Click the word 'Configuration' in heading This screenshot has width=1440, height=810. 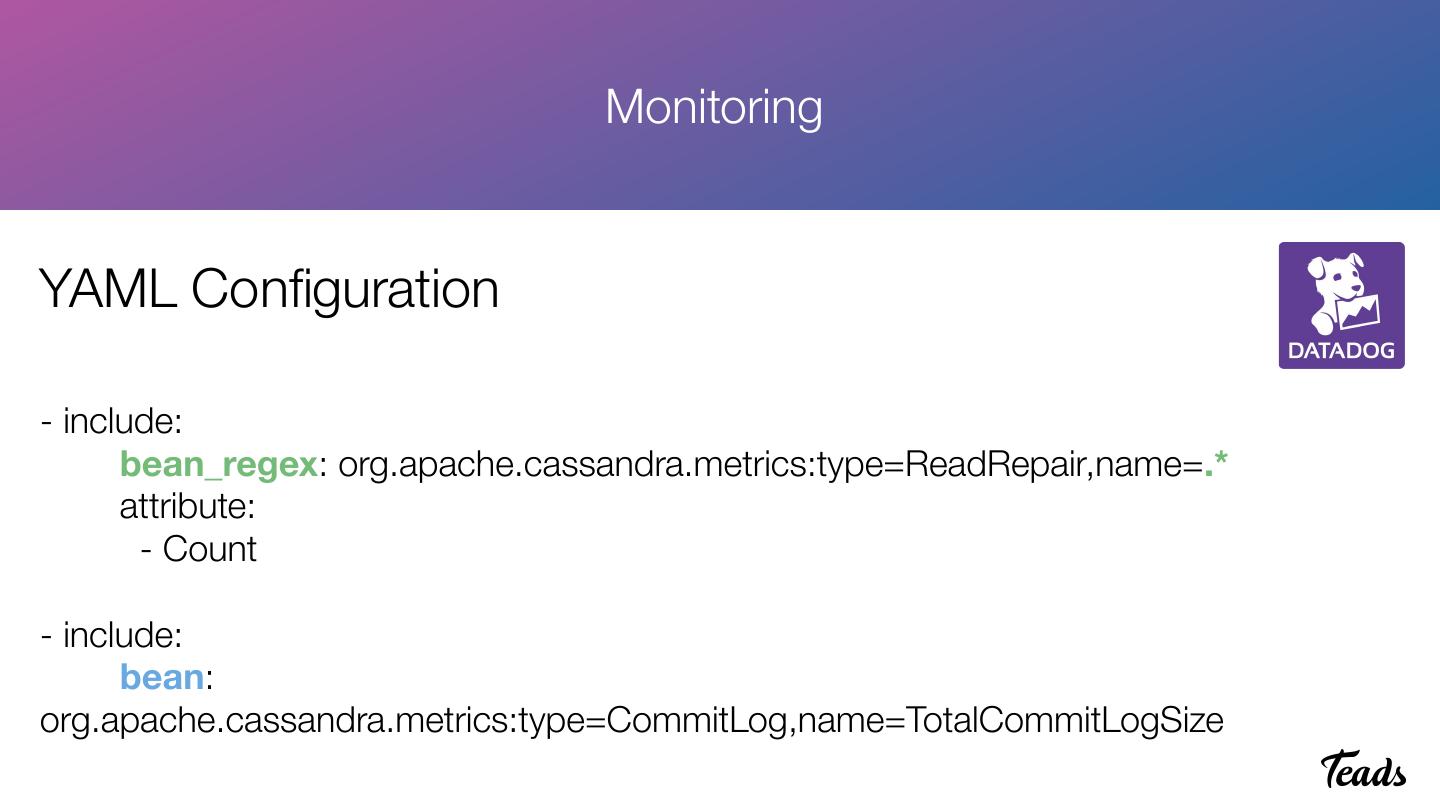pos(344,289)
